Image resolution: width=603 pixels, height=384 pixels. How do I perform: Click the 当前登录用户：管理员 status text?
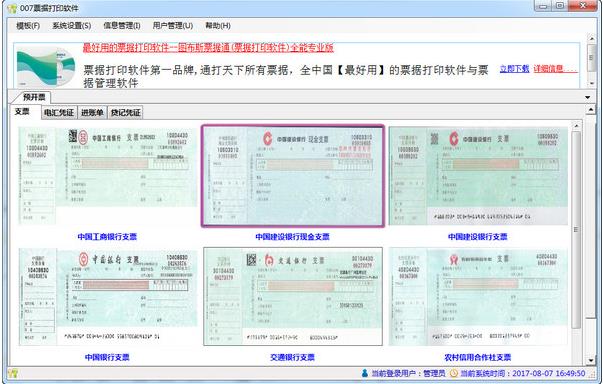(408, 373)
